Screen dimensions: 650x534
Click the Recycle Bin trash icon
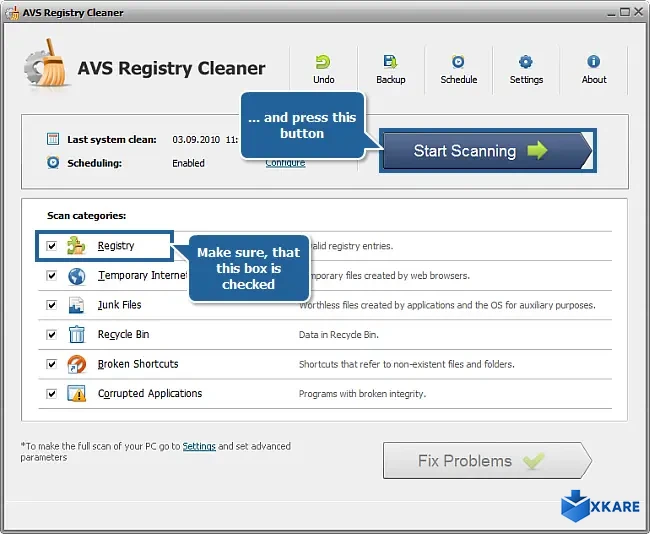click(77, 334)
